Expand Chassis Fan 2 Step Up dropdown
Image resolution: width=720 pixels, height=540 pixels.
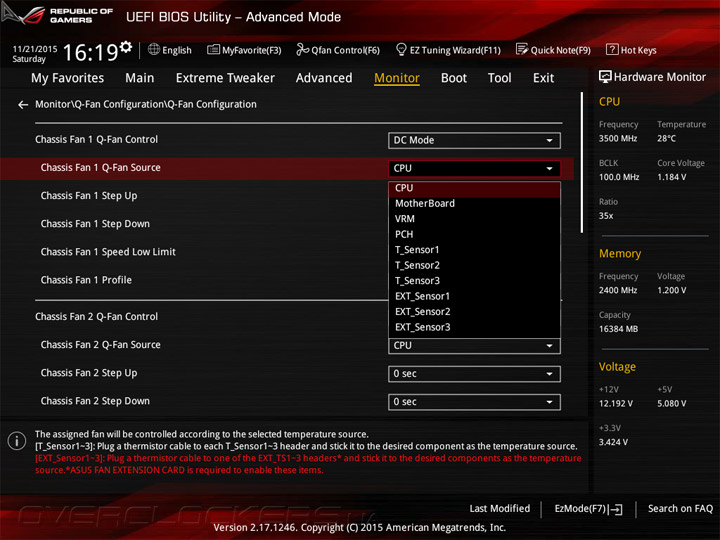coord(474,374)
